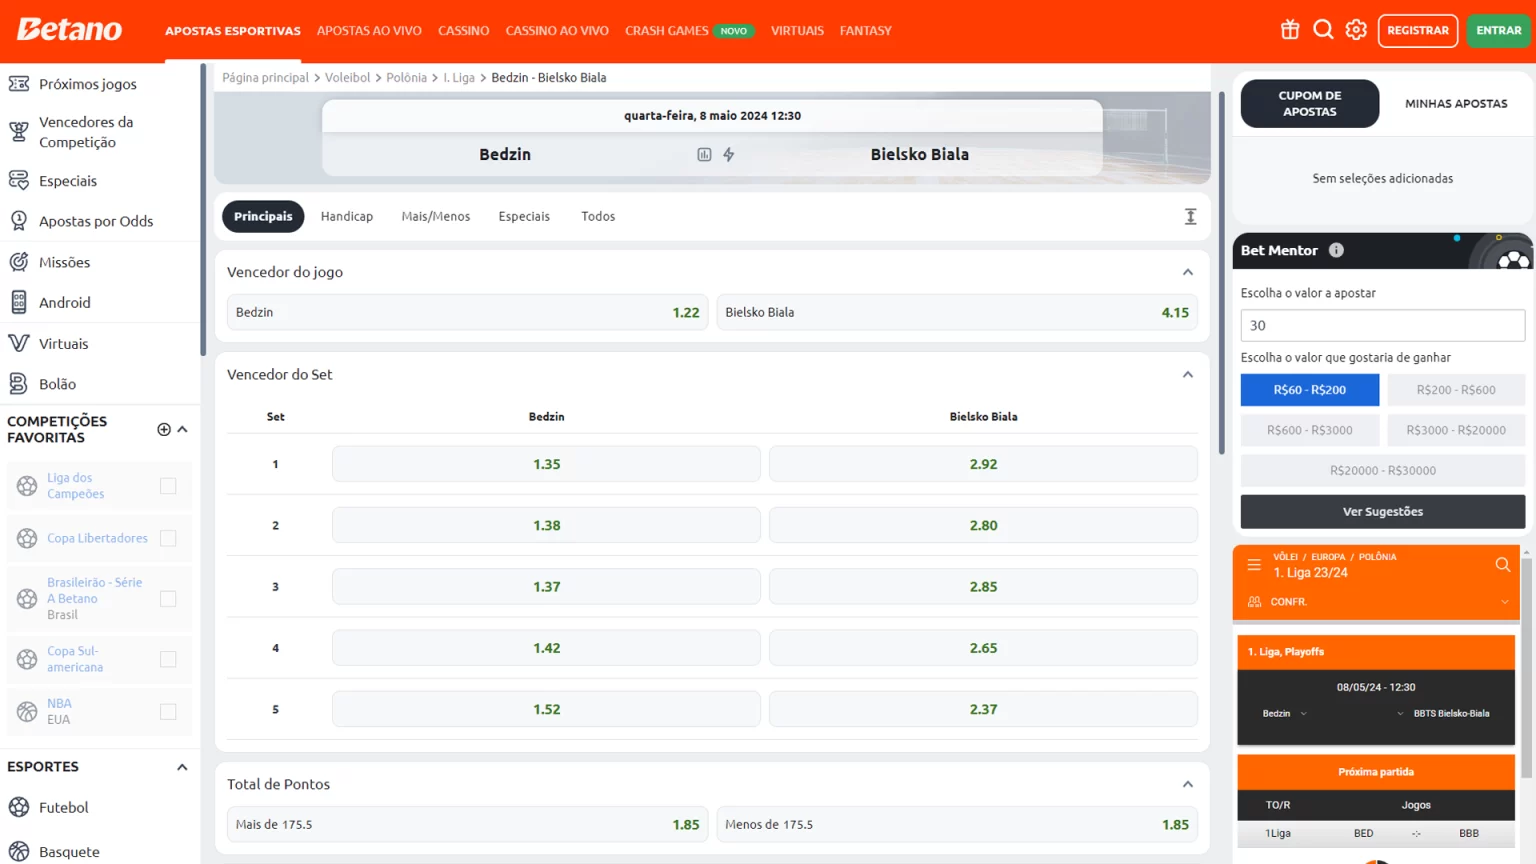Add a favorite competition with plus icon
The width and height of the screenshot is (1536, 864).
164,429
